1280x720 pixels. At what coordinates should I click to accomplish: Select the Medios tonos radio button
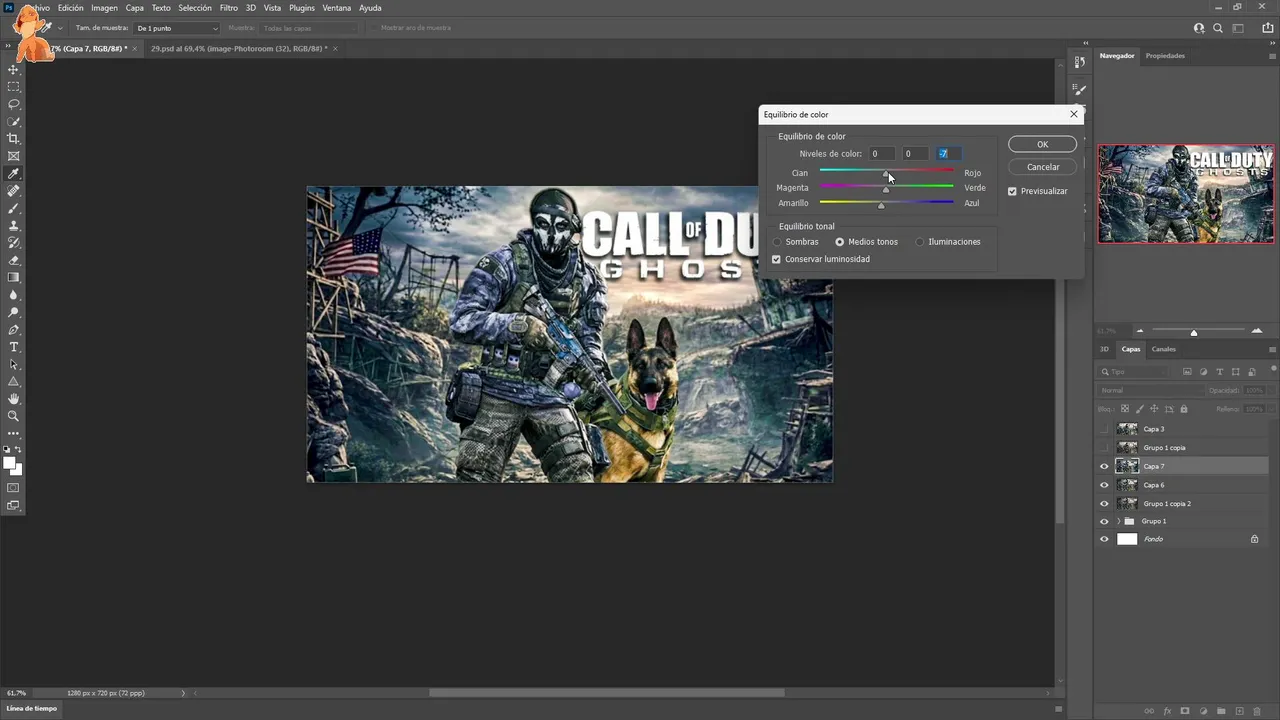pos(840,242)
